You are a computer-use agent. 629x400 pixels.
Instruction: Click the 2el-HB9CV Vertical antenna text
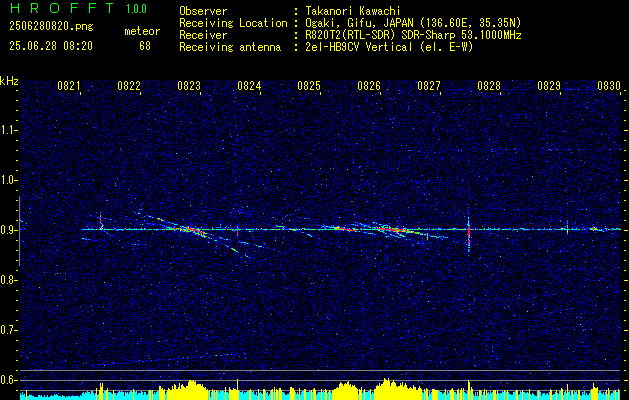pyautogui.click(x=389, y=47)
